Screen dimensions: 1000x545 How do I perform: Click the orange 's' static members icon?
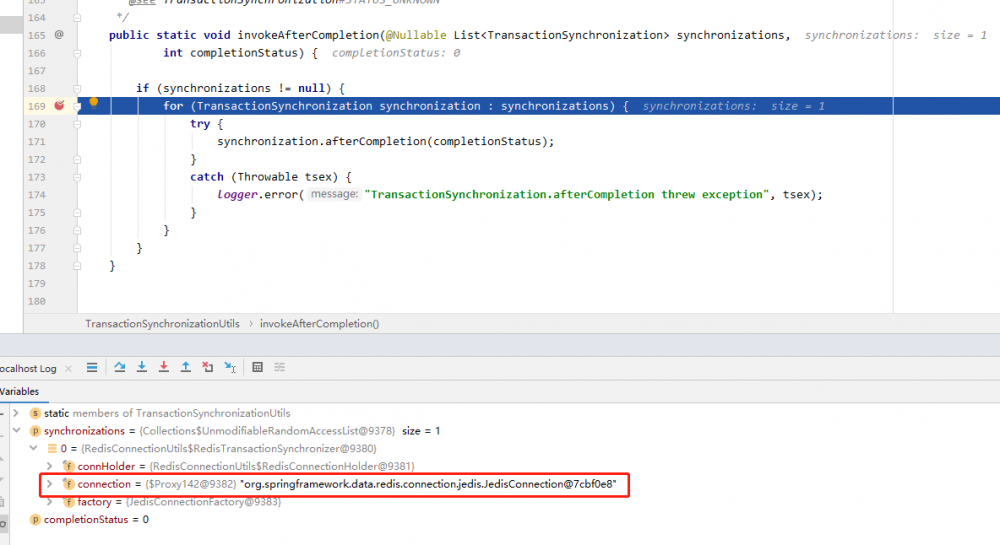point(35,413)
